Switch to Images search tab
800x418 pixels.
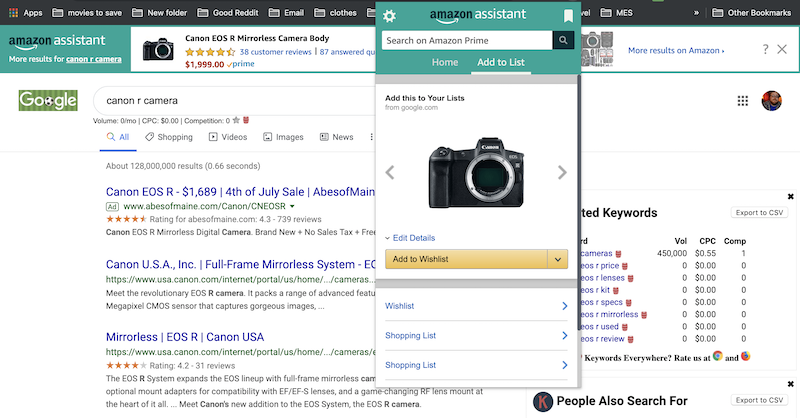point(283,137)
